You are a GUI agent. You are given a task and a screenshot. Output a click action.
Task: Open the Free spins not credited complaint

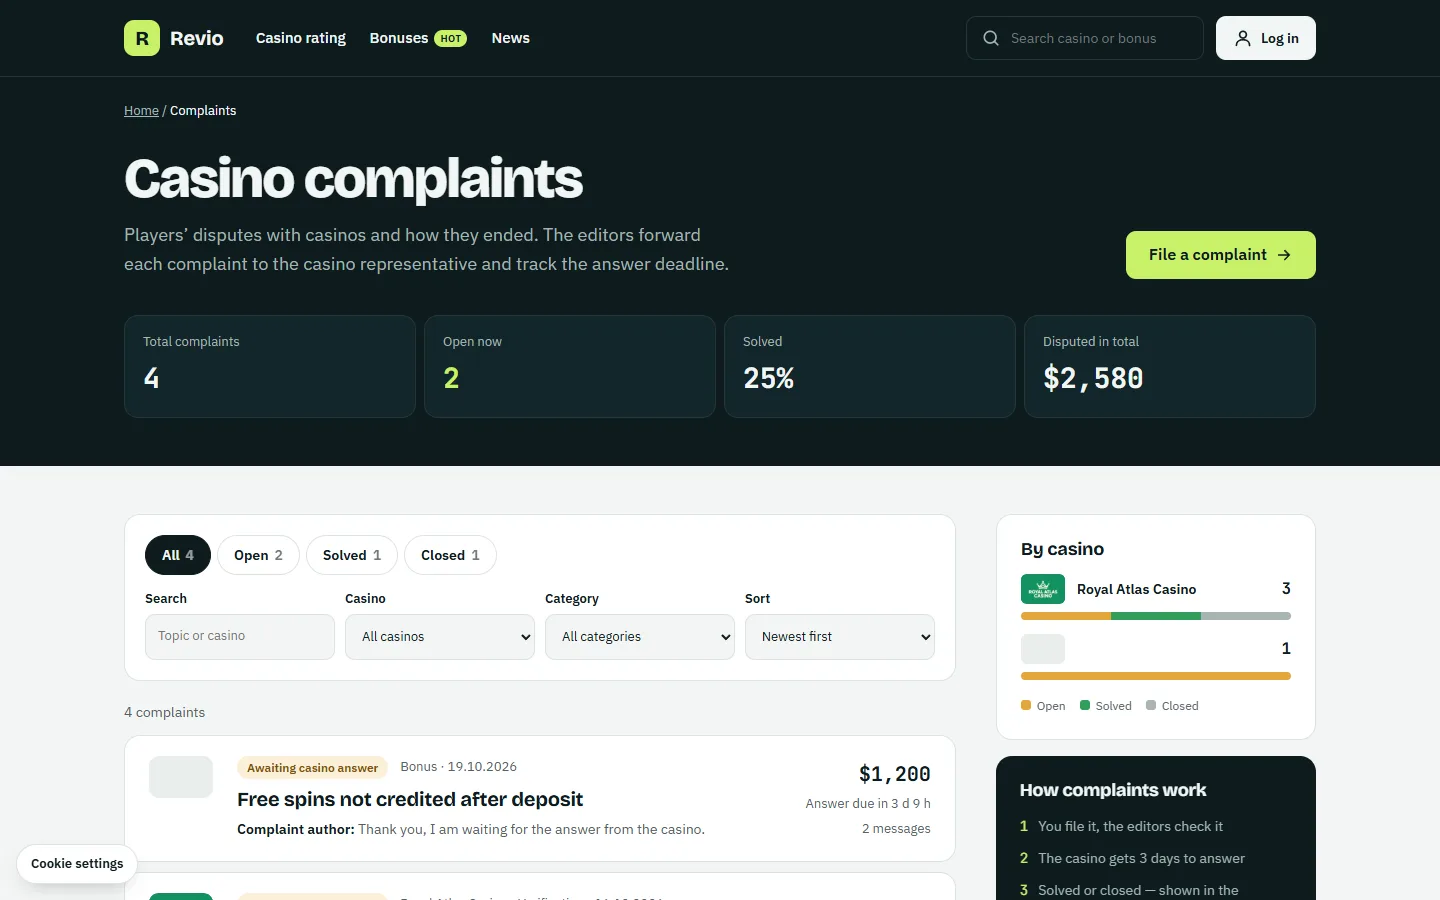pos(410,799)
